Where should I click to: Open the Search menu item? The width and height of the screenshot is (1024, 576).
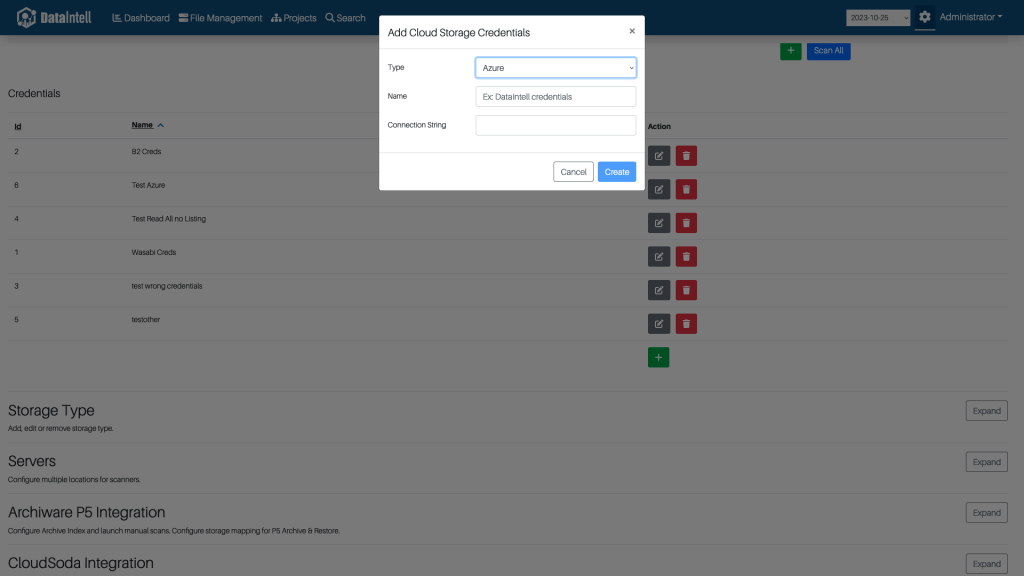point(345,18)
